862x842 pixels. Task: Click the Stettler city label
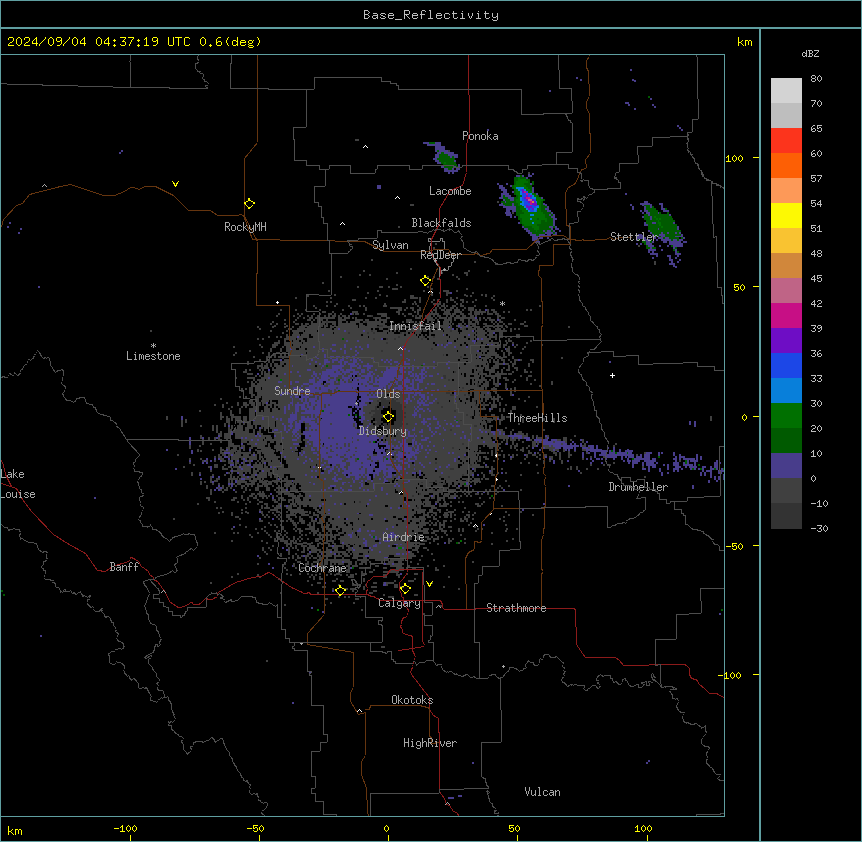point(634,237)
